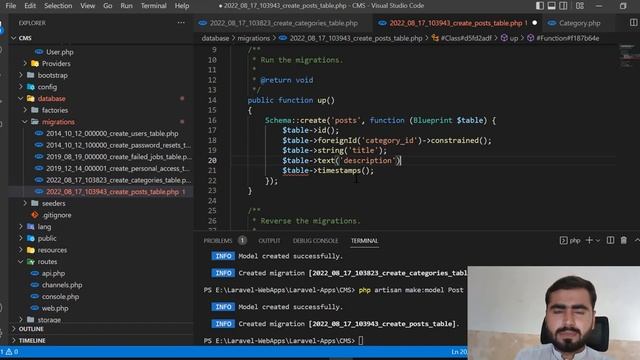Open the .gitignore file

56,215
